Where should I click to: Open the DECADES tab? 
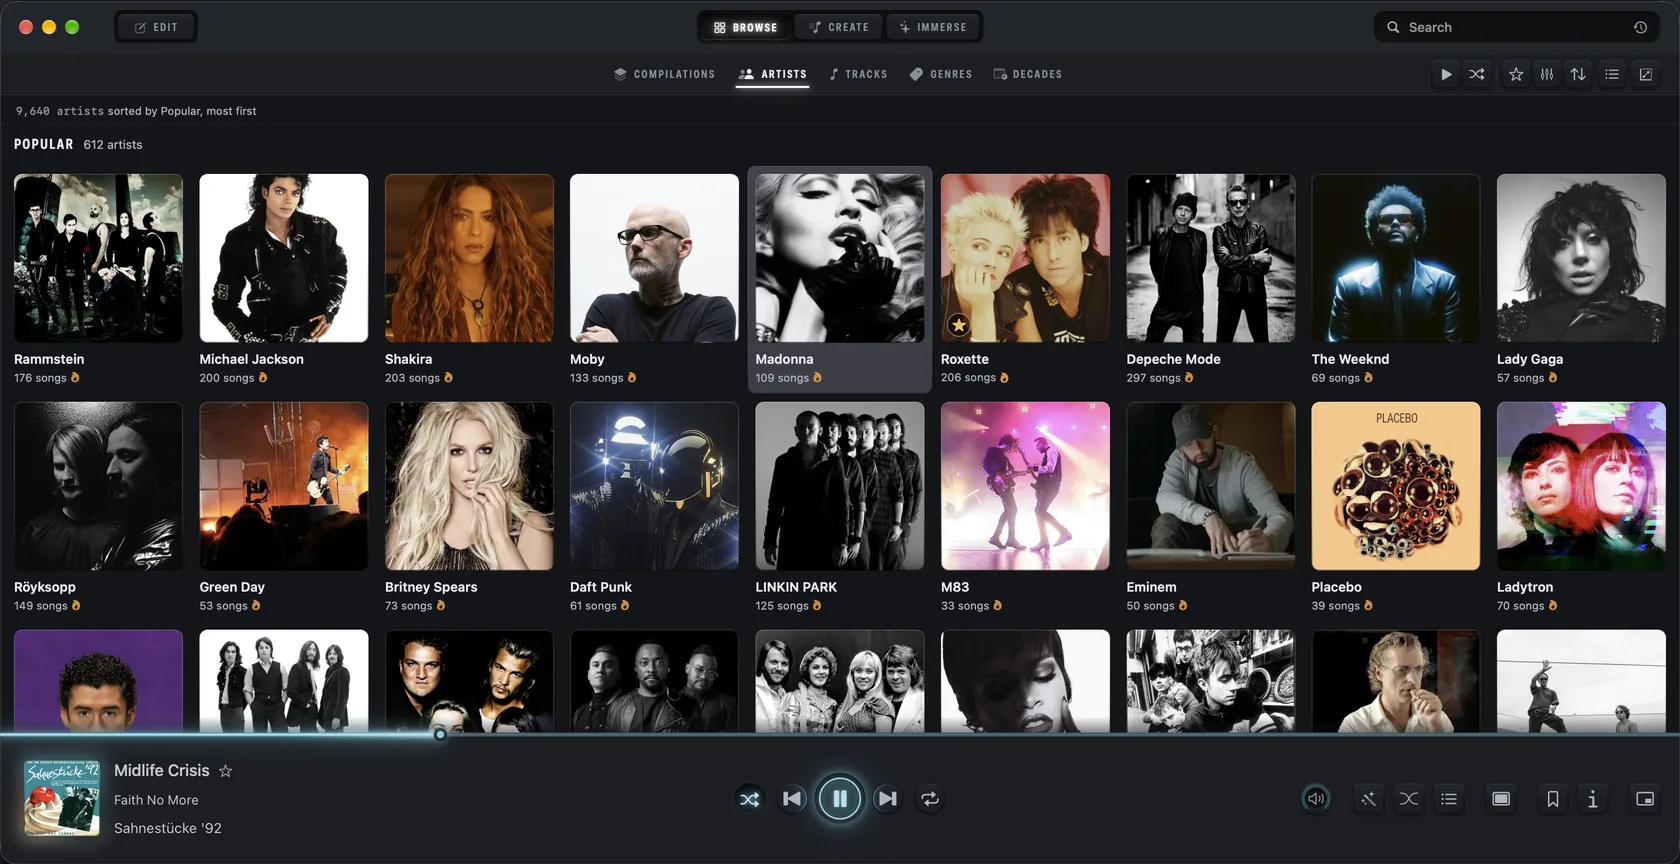click(1027, 74)
